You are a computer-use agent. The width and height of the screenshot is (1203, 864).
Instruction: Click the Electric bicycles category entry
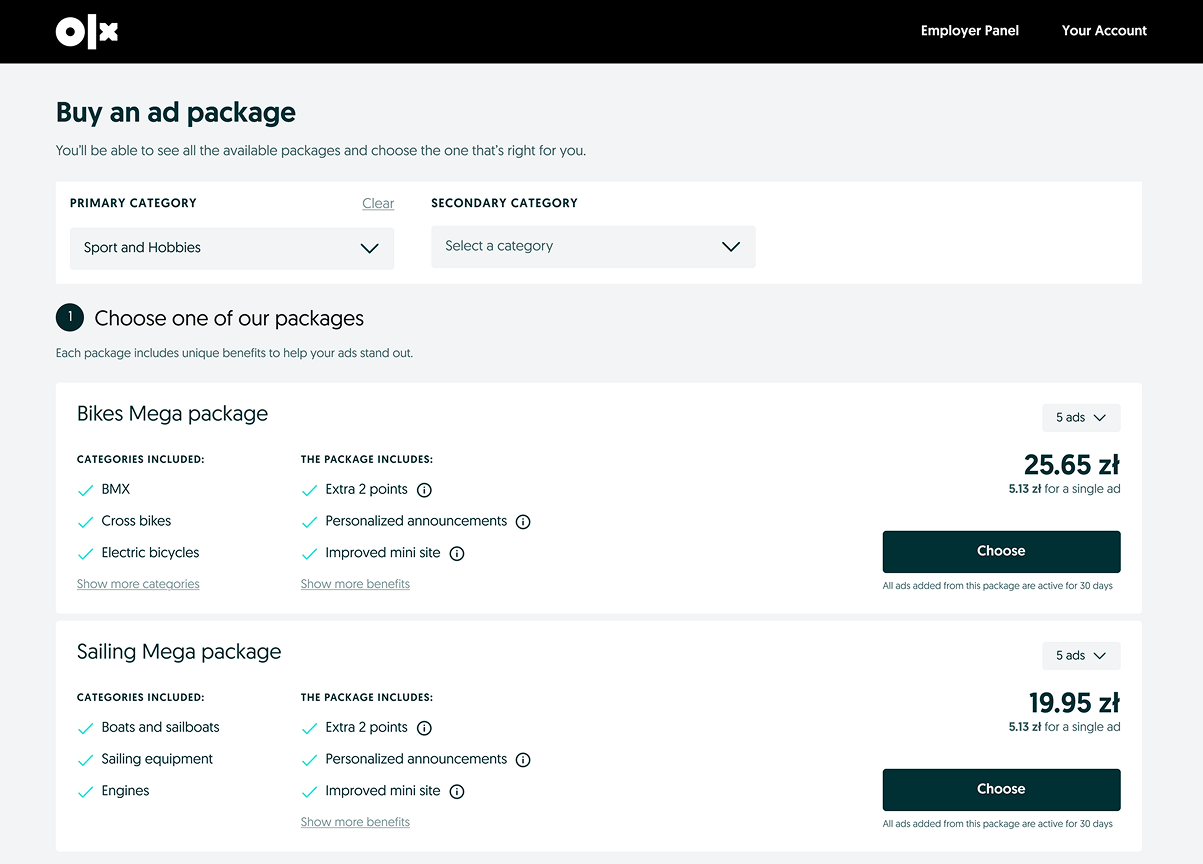pos(150,553)
